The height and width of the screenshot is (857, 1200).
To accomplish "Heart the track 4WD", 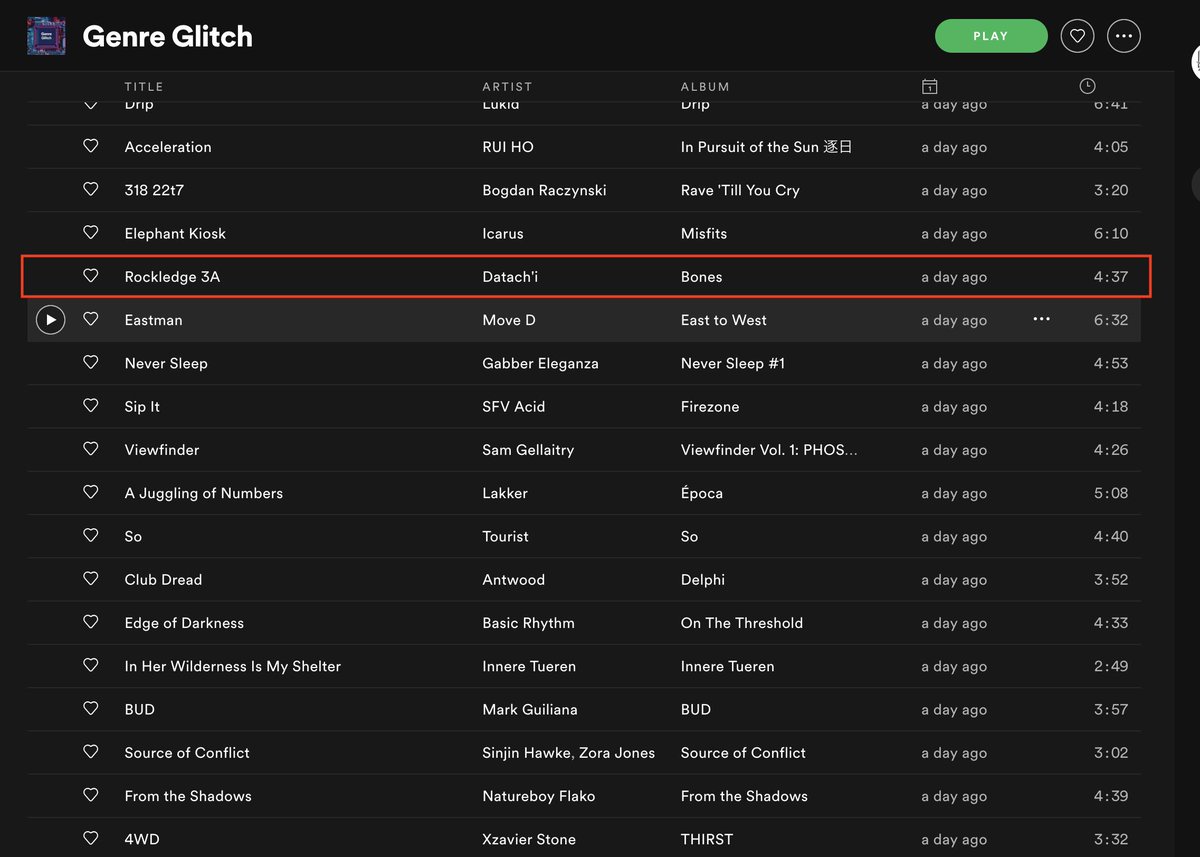I will (91, 838).
